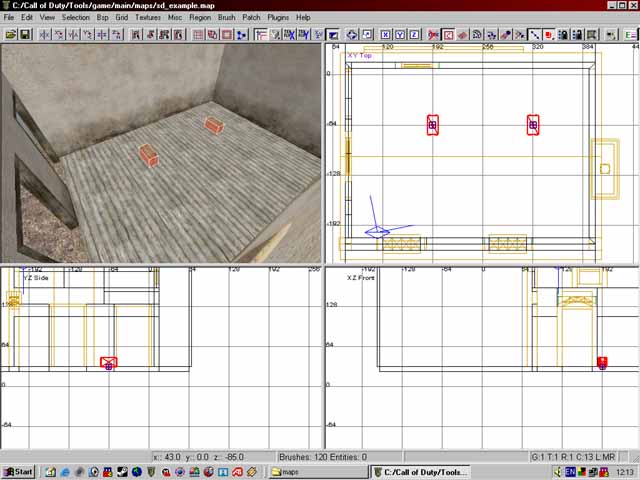Click the Open map file icon

(11, 34)
